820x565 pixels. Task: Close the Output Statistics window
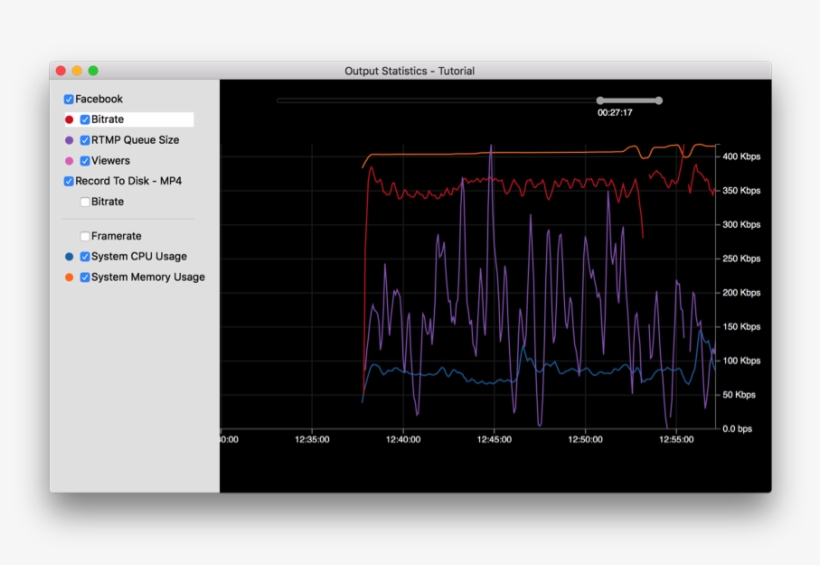(61, 71)
